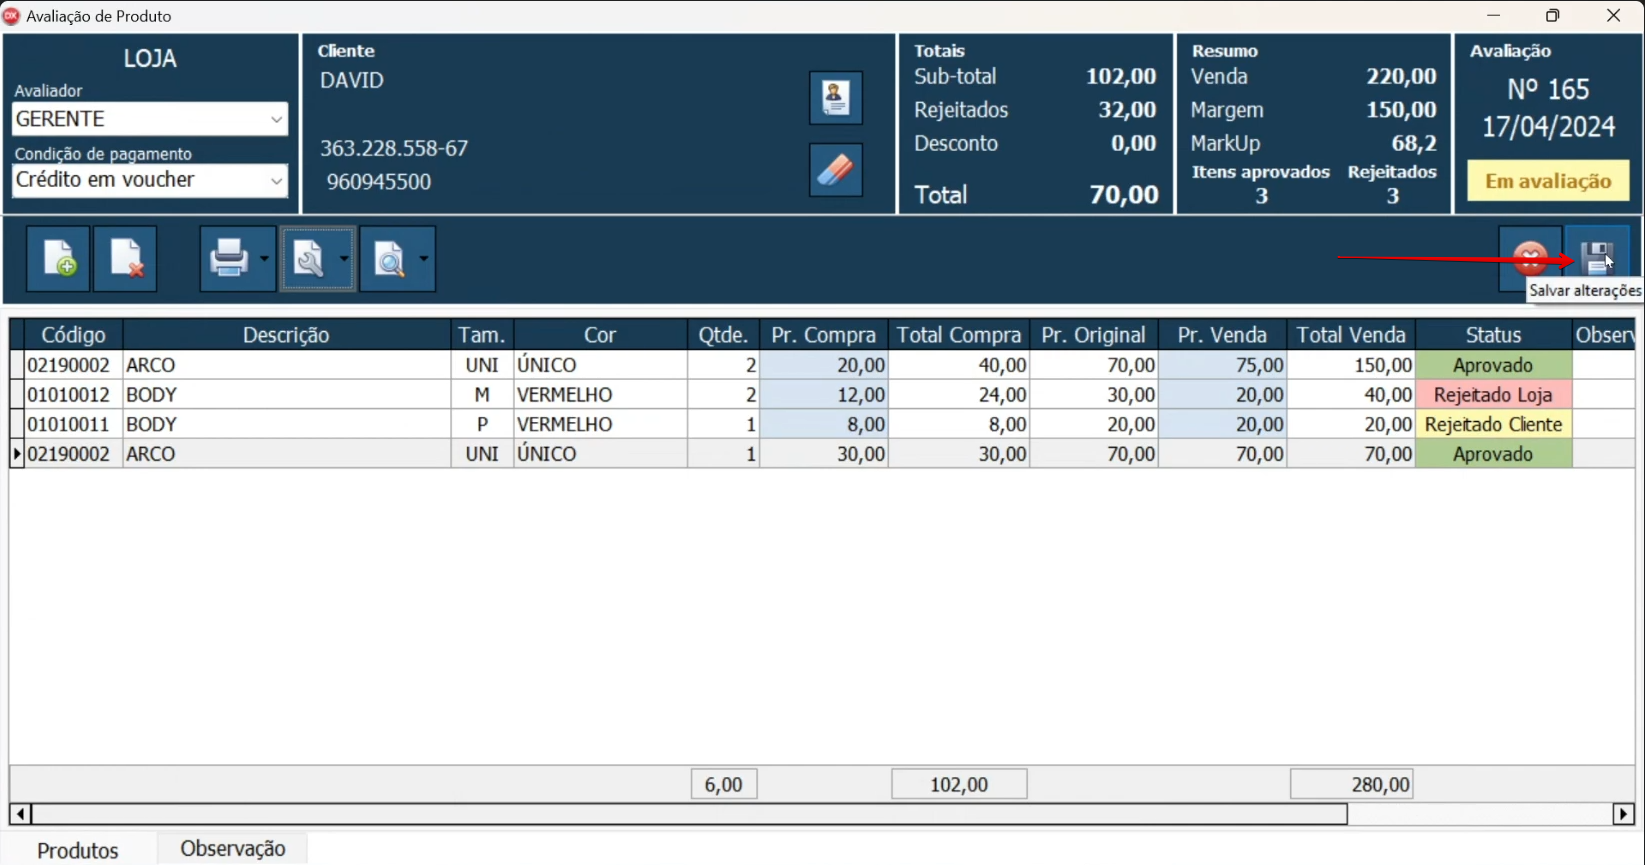
Task: Click the phone number 960945500
Action: point(379,182)
